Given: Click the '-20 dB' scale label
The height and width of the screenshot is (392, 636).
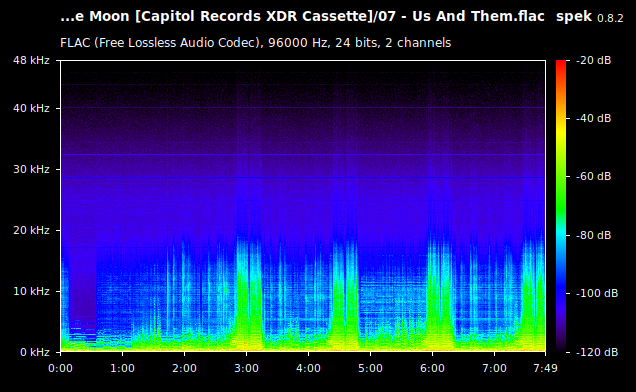Looking at the screenshot, I should (593, 60).
